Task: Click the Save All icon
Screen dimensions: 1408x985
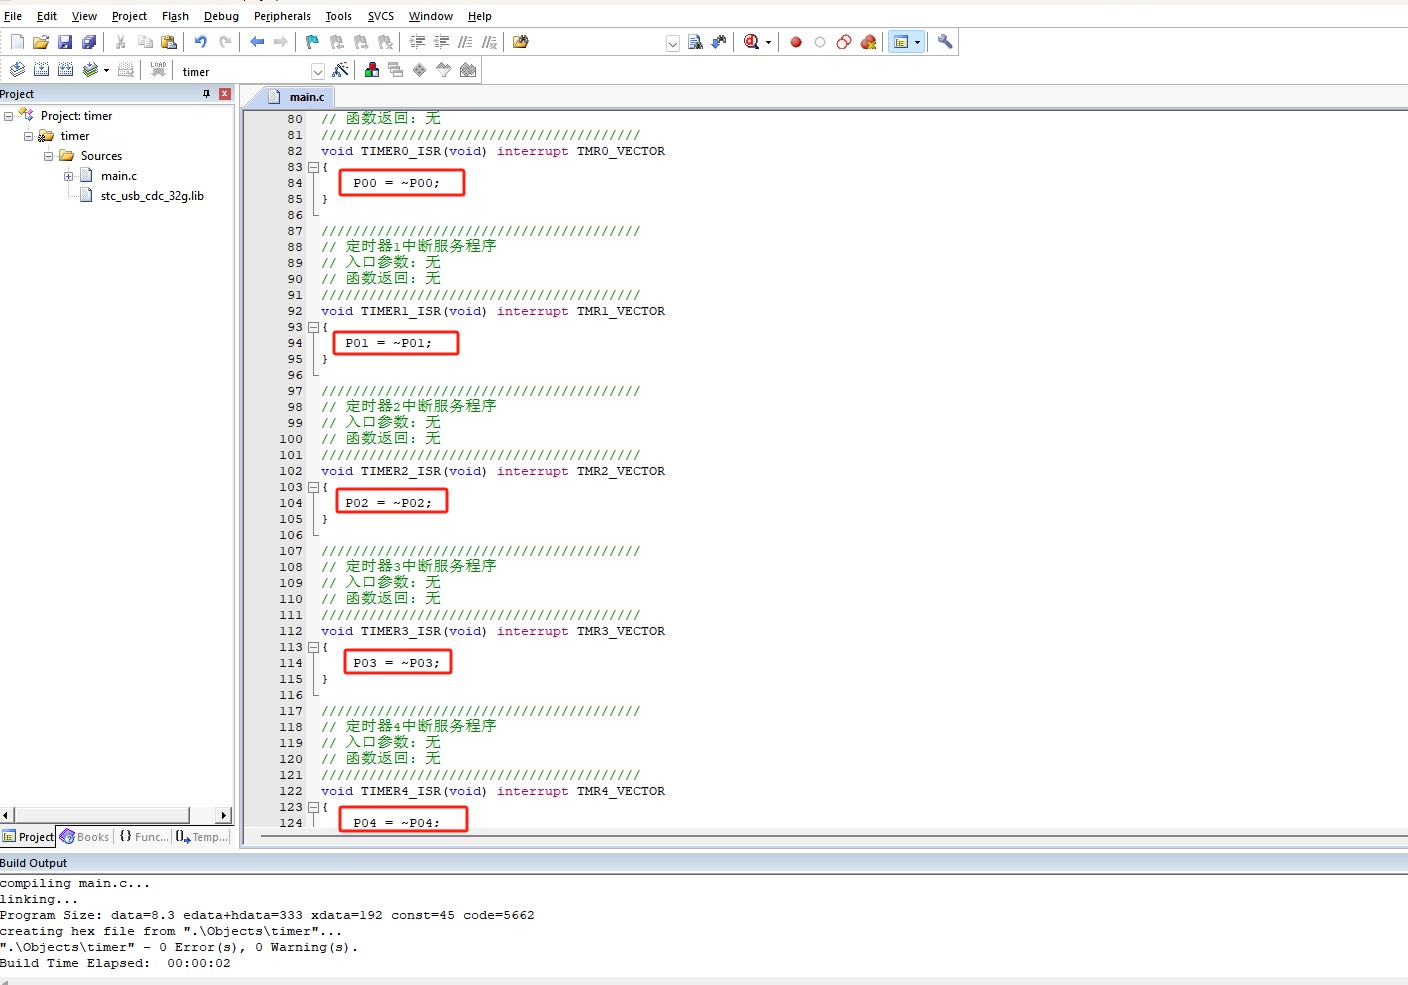Action: point(89,42)
